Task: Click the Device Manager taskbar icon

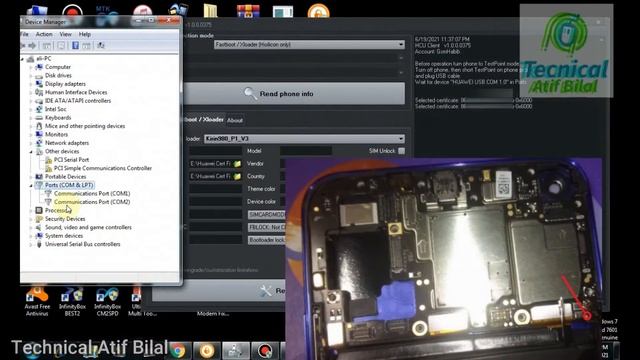Action: pos(236,351)
